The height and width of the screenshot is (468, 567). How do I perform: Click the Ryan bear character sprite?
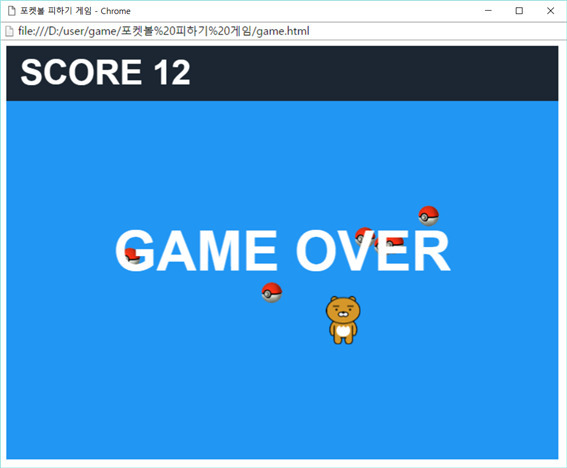coord(343,320)
